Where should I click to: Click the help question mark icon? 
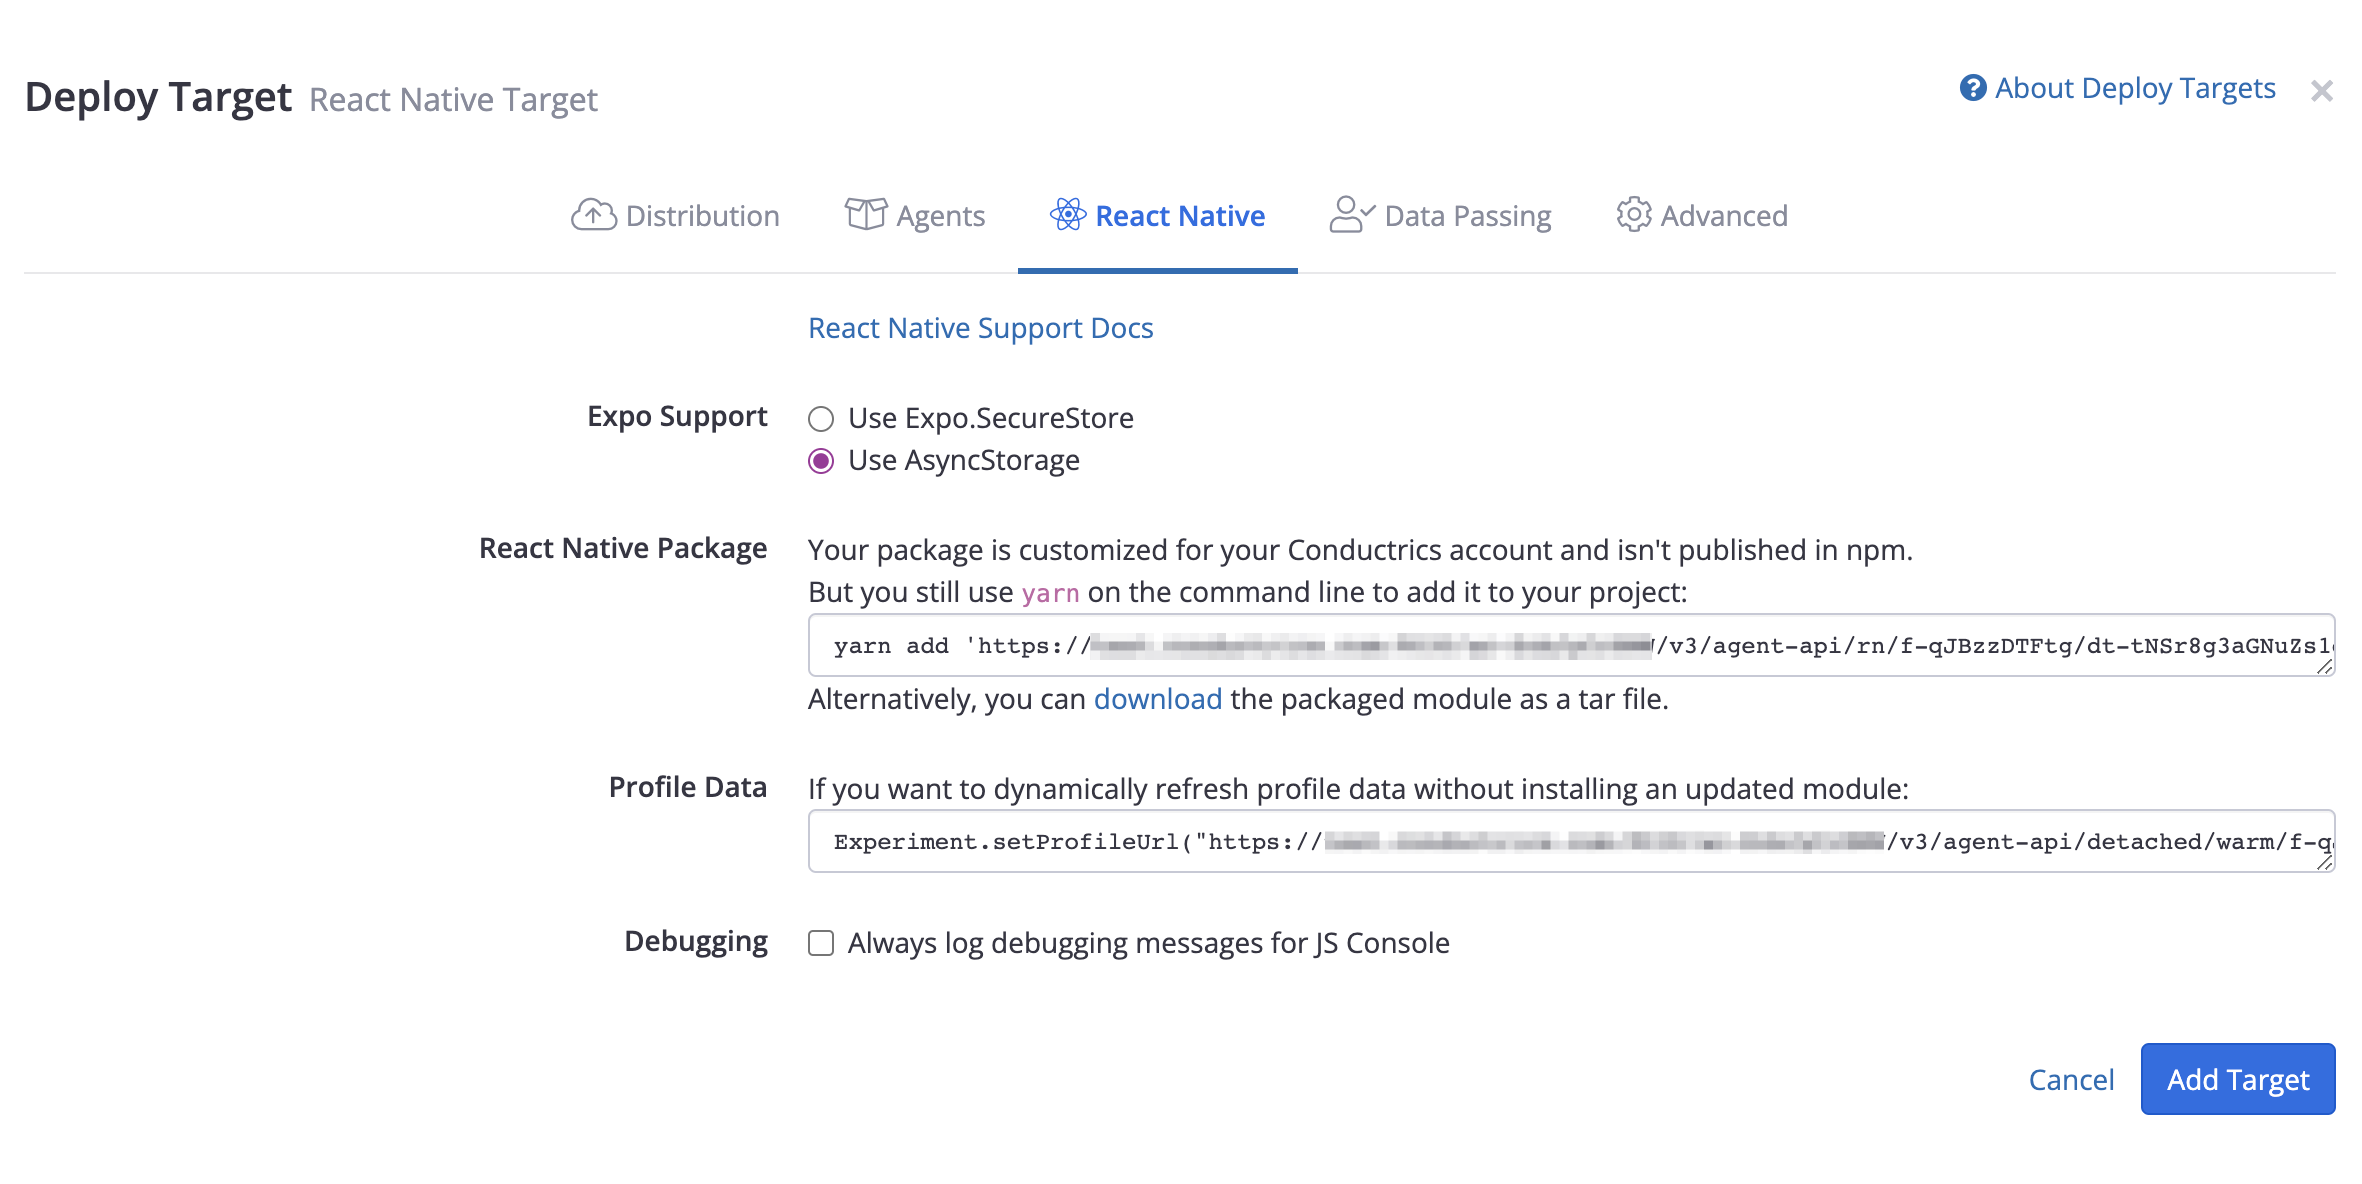pos(1972,89)
